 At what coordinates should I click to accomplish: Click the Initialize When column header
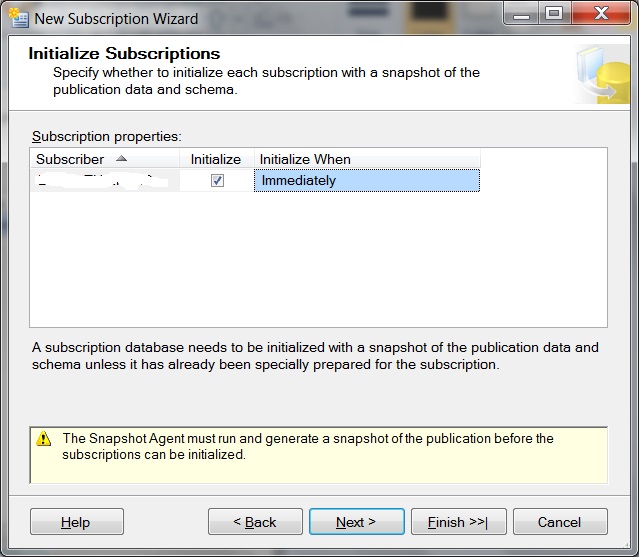click(x=367, y=159)
